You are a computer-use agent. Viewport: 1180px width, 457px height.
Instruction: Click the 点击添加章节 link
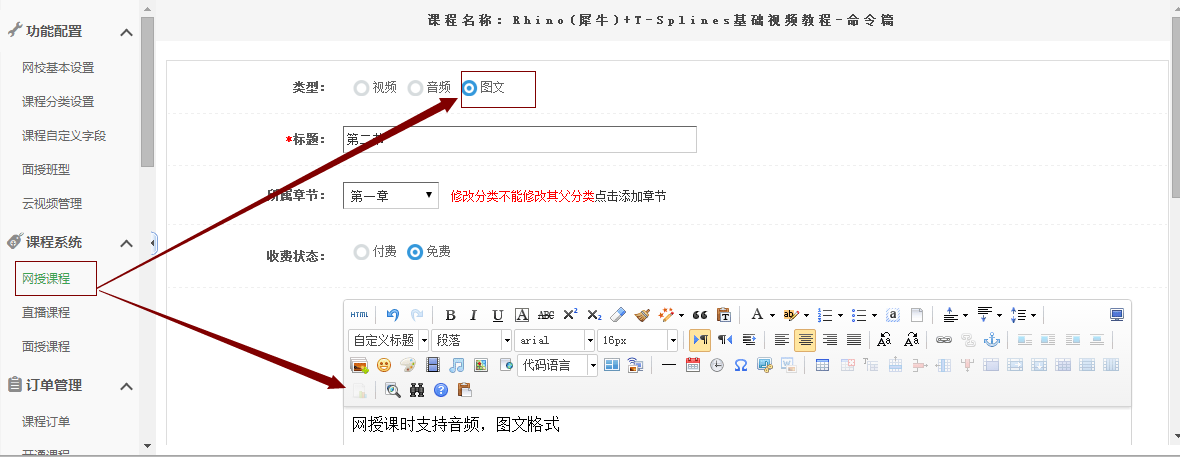(x=630, y=196)
